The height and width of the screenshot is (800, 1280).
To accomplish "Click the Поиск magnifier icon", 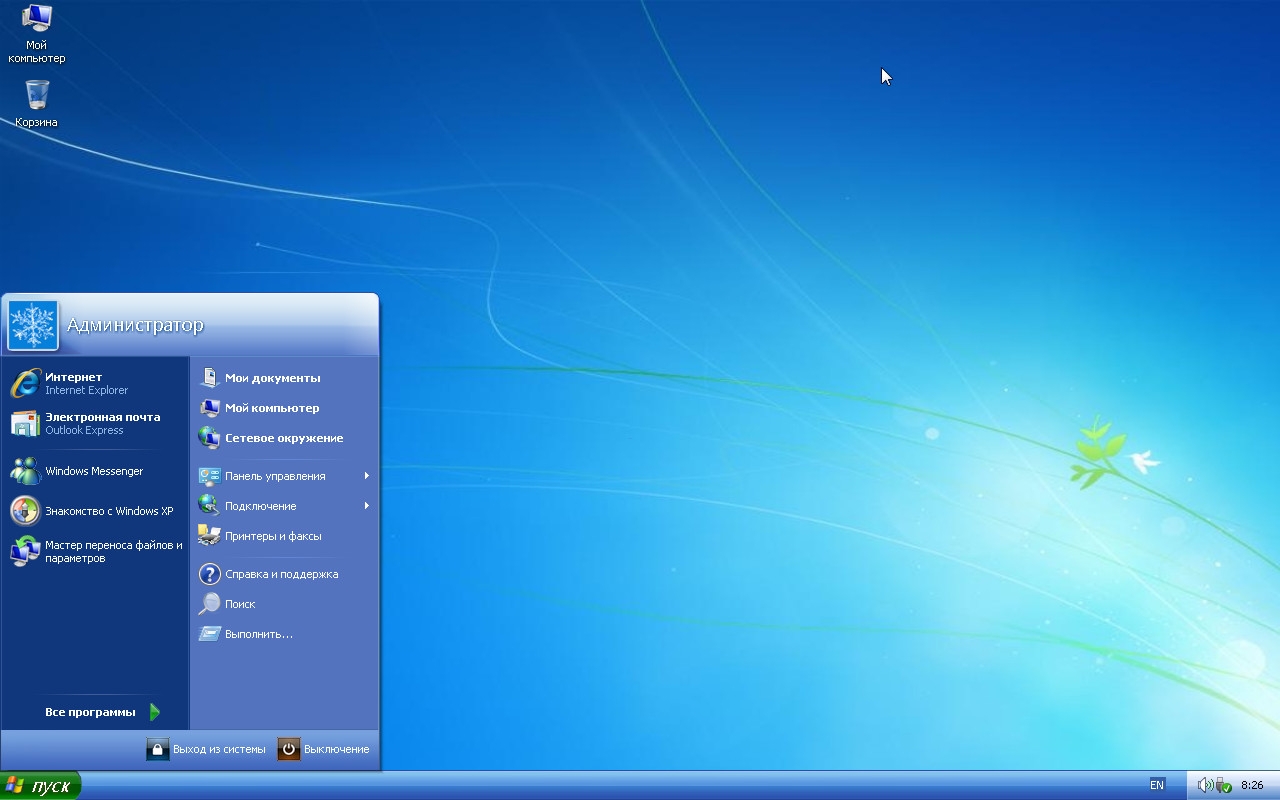I will [x=209, y=604].
